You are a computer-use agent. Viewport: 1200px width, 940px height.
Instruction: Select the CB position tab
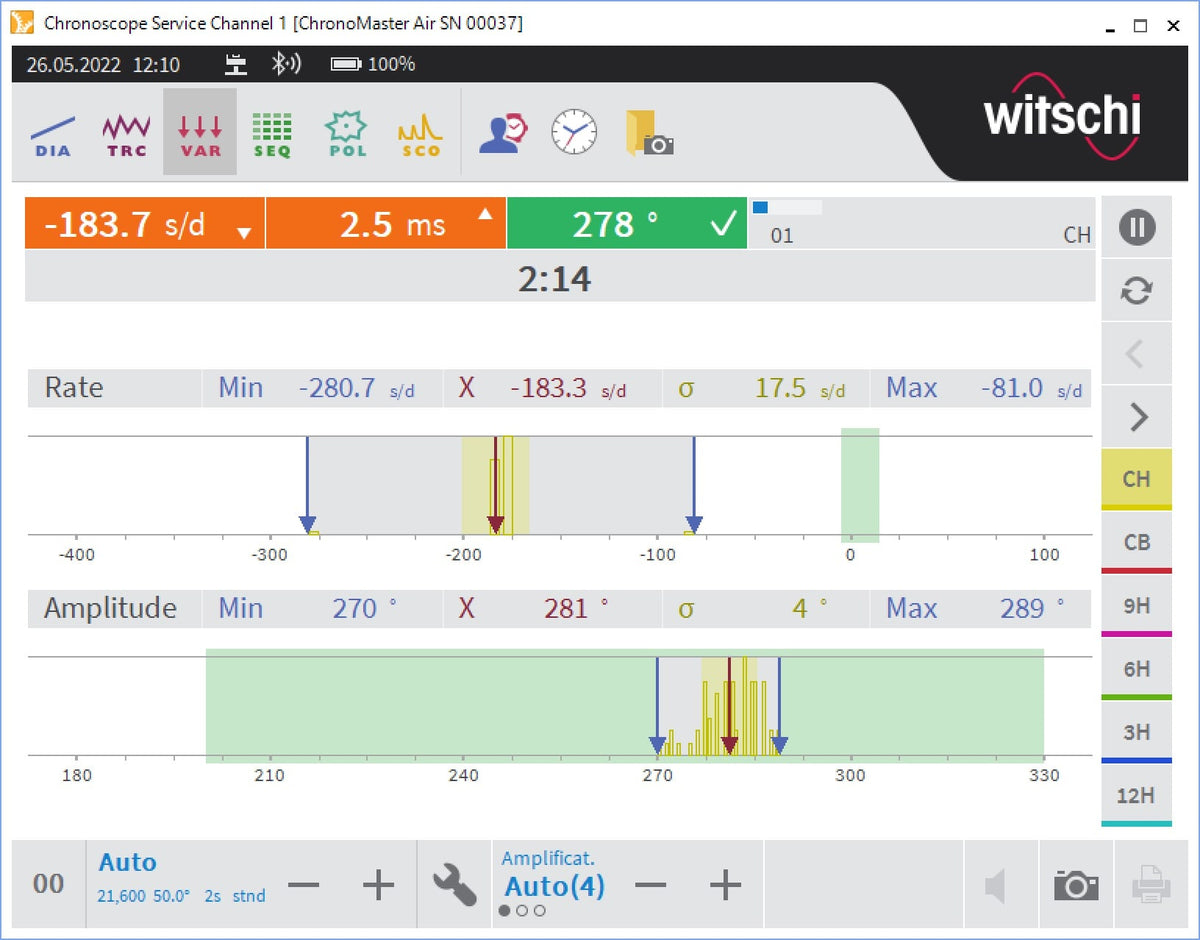(x=1136, y=542)
